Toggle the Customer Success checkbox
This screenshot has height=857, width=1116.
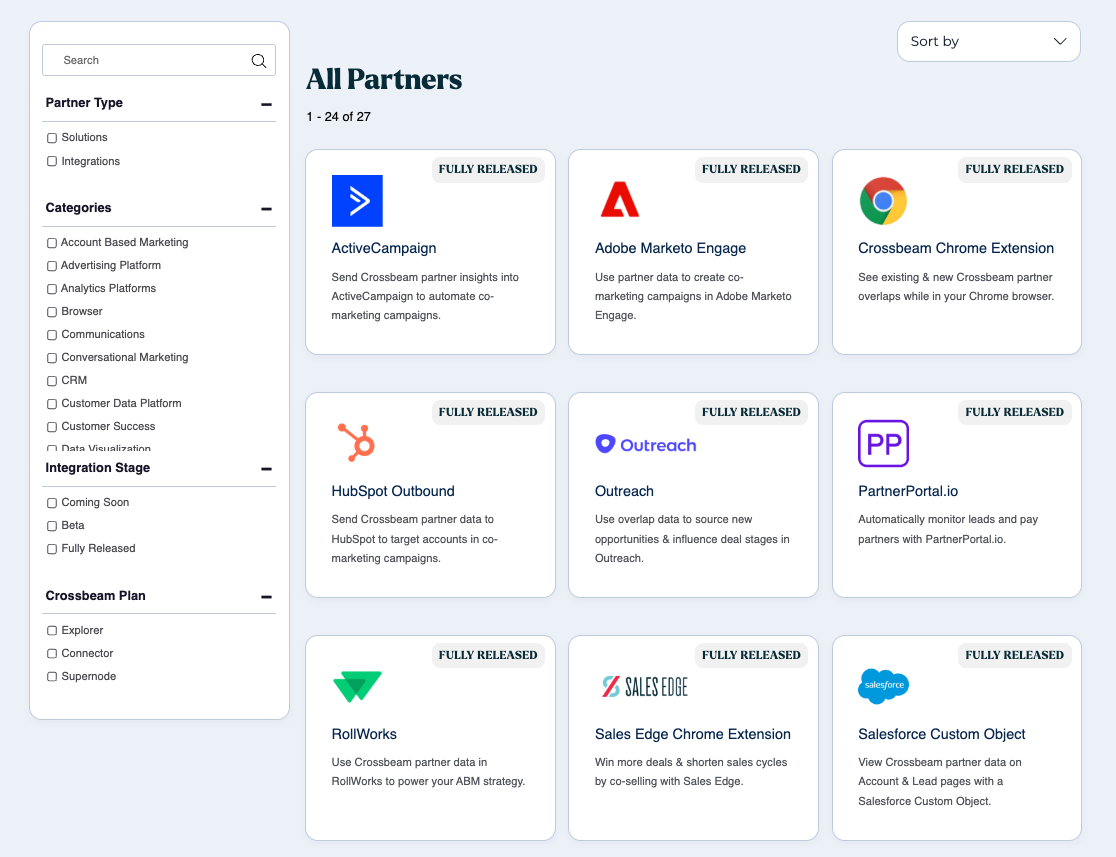[x=52, y=427]
